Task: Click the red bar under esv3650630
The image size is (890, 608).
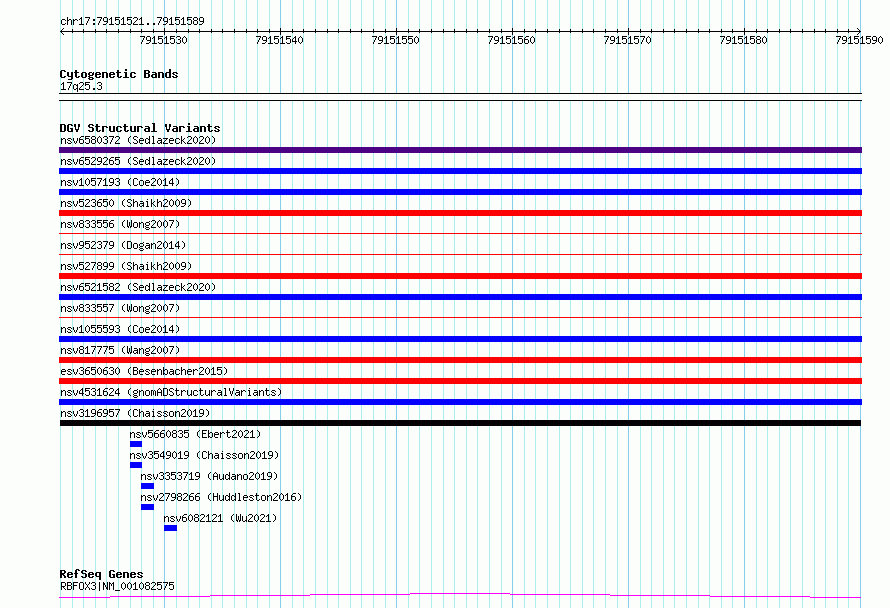Action: [460, 381]
